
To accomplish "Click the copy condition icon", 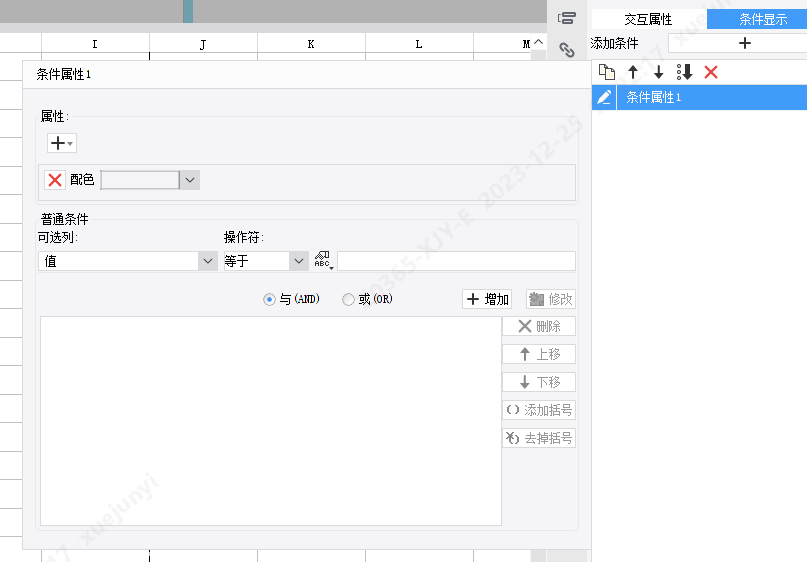I will tap(607, 72).
